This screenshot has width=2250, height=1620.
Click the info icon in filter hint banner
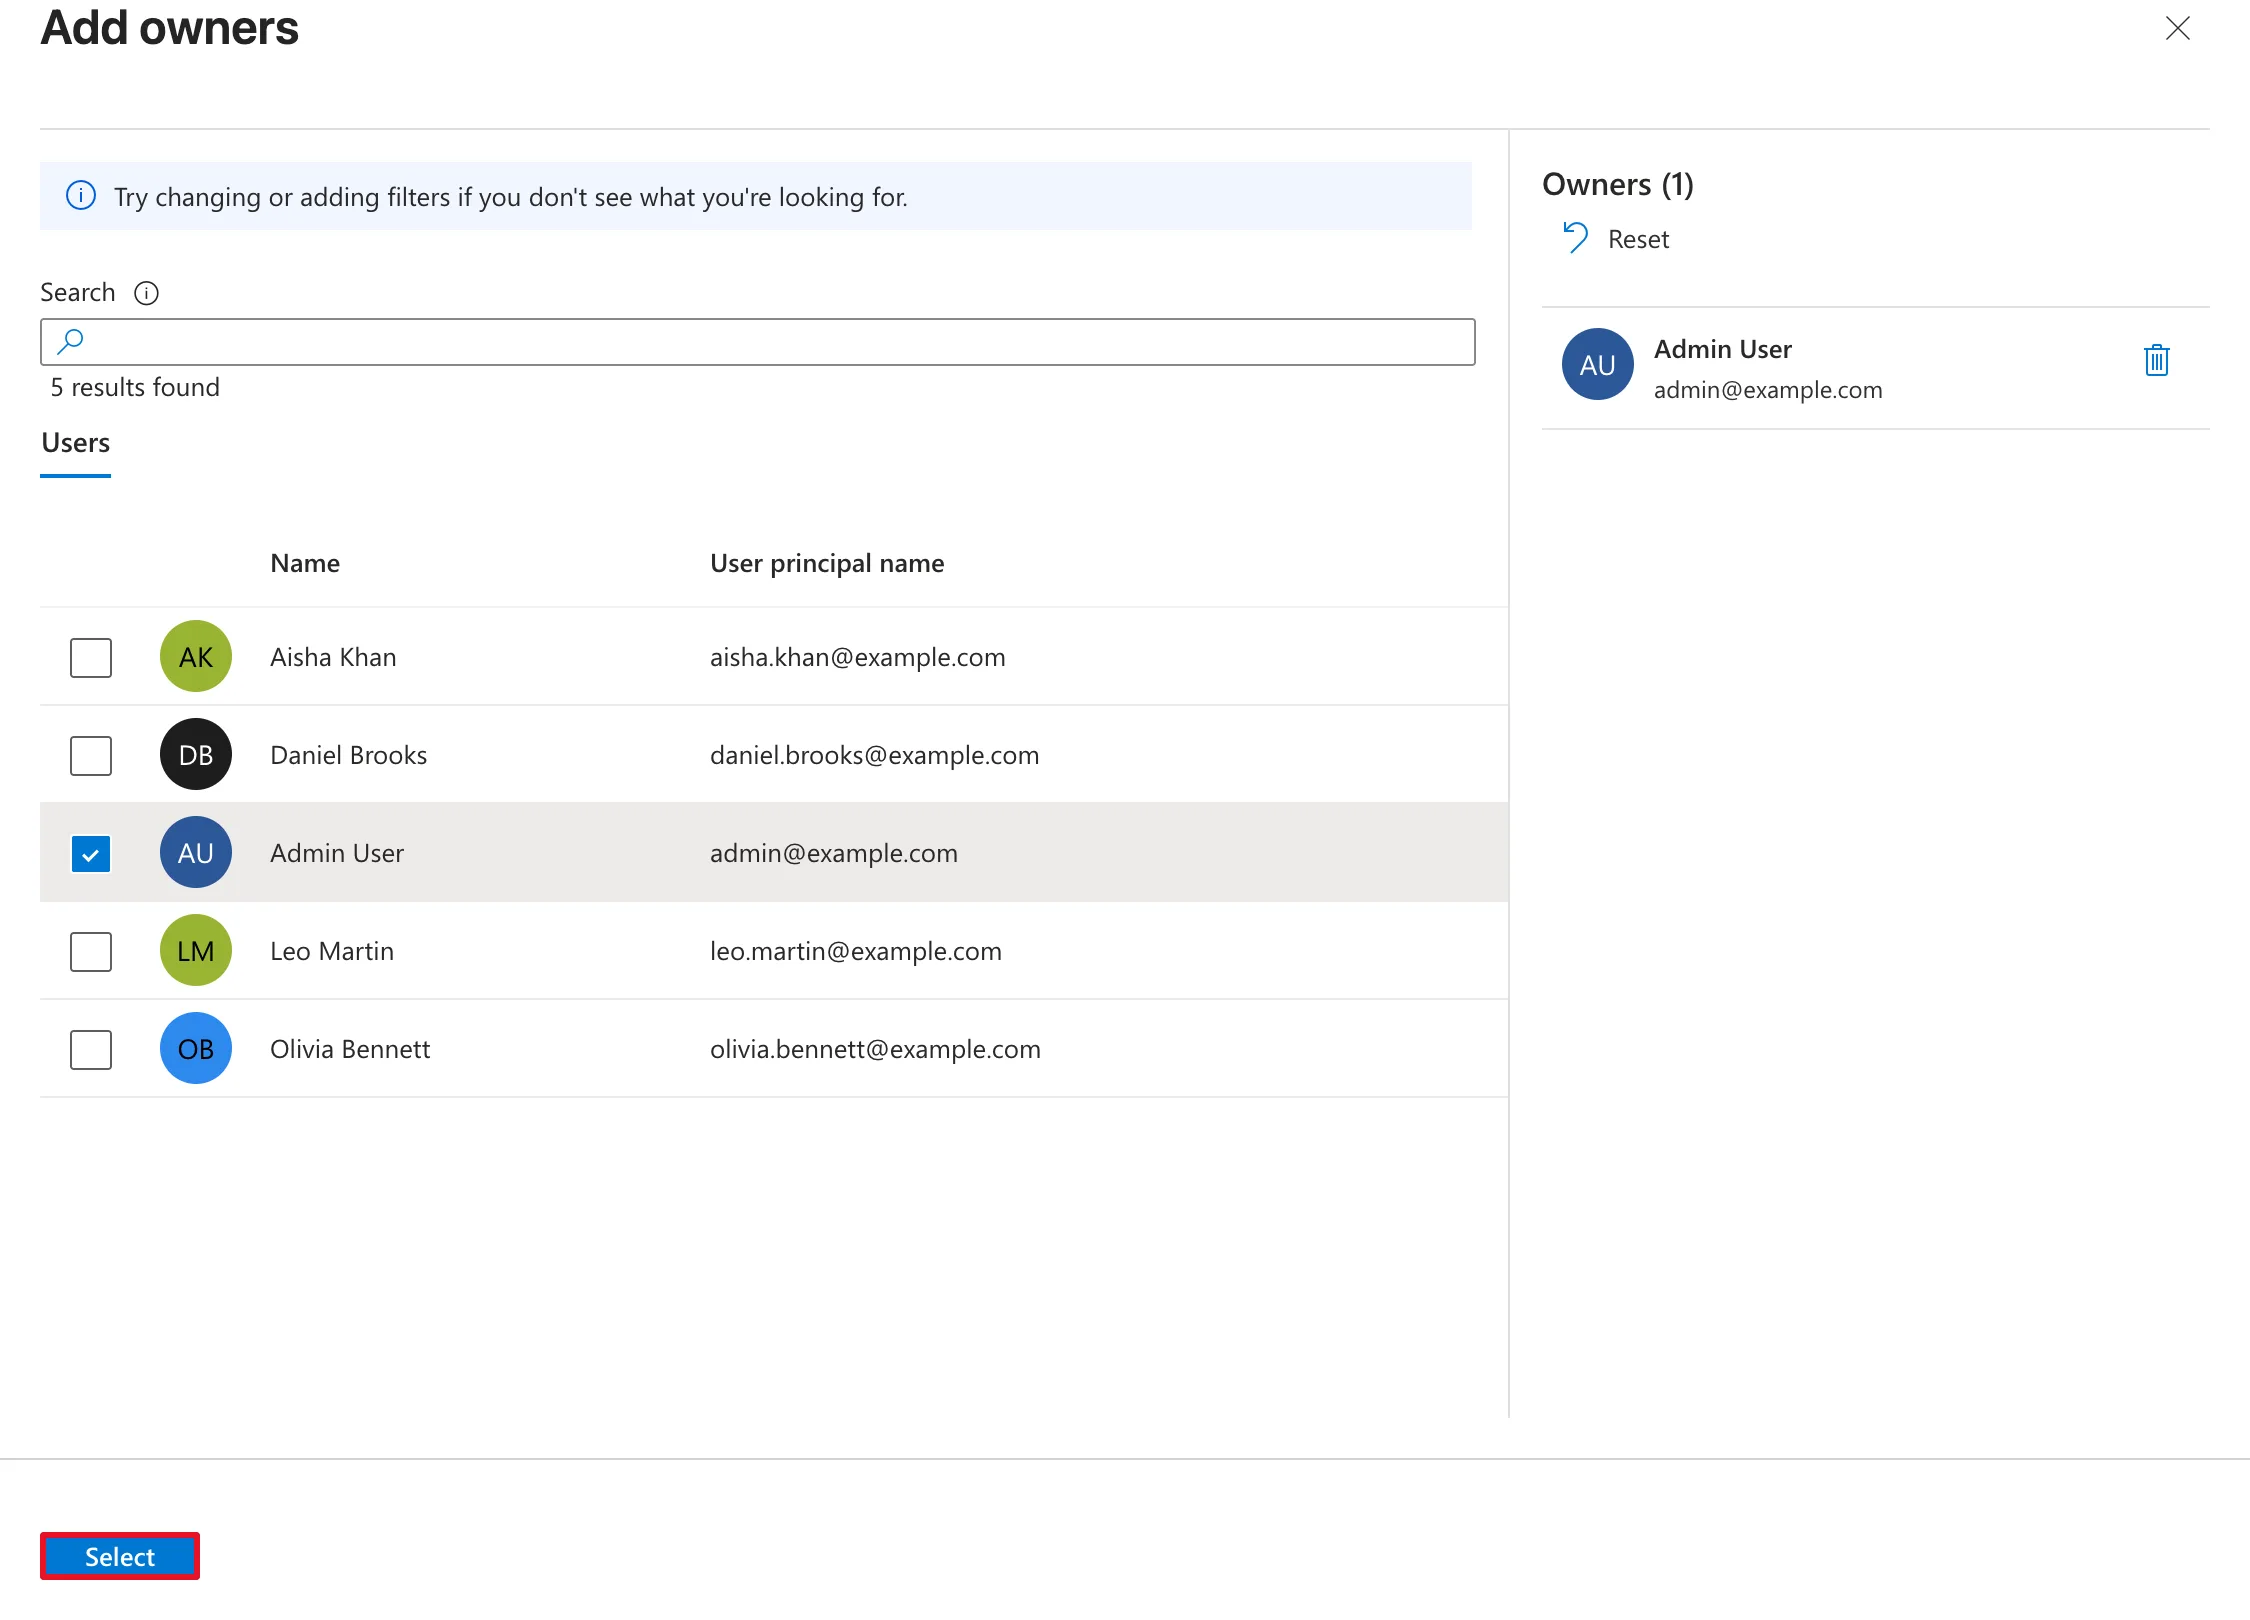tap(81, 196)
